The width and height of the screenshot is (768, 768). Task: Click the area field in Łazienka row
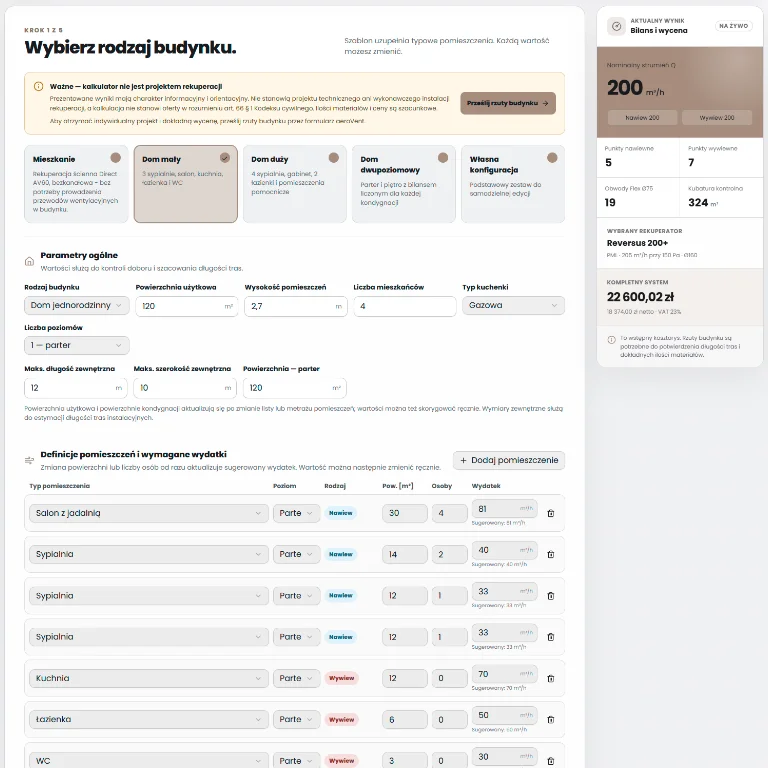[405, 720]
